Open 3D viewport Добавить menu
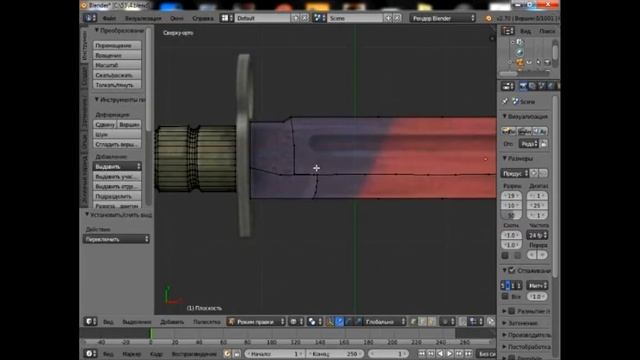Image resolution: width=640 pixels, height=360 pixels. 172,322
